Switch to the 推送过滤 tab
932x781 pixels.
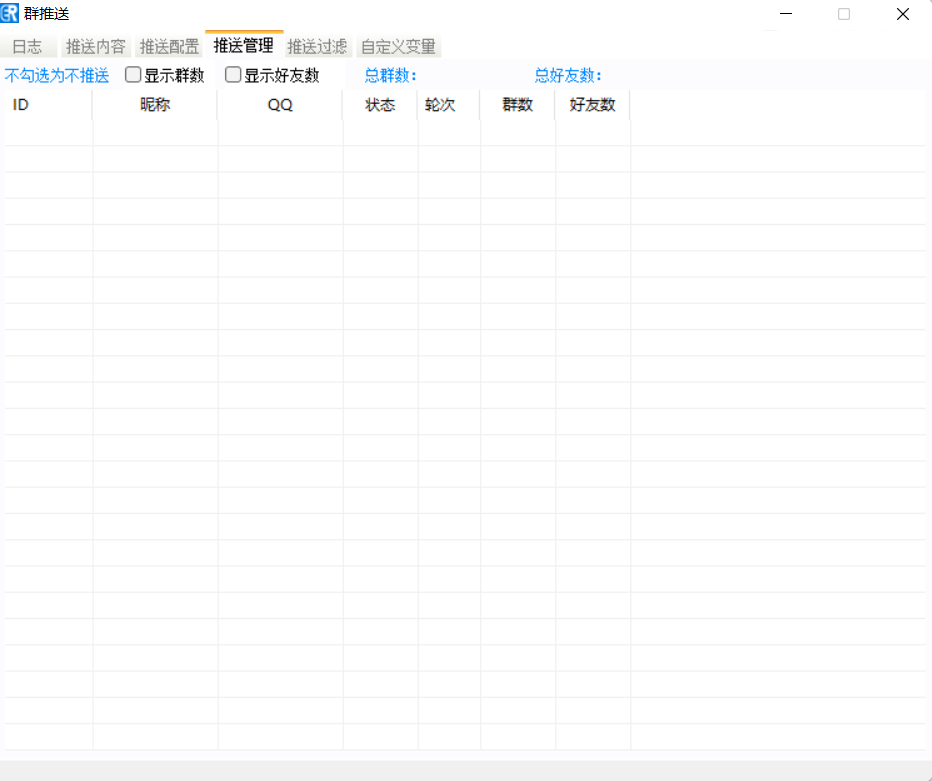(317, 47)
